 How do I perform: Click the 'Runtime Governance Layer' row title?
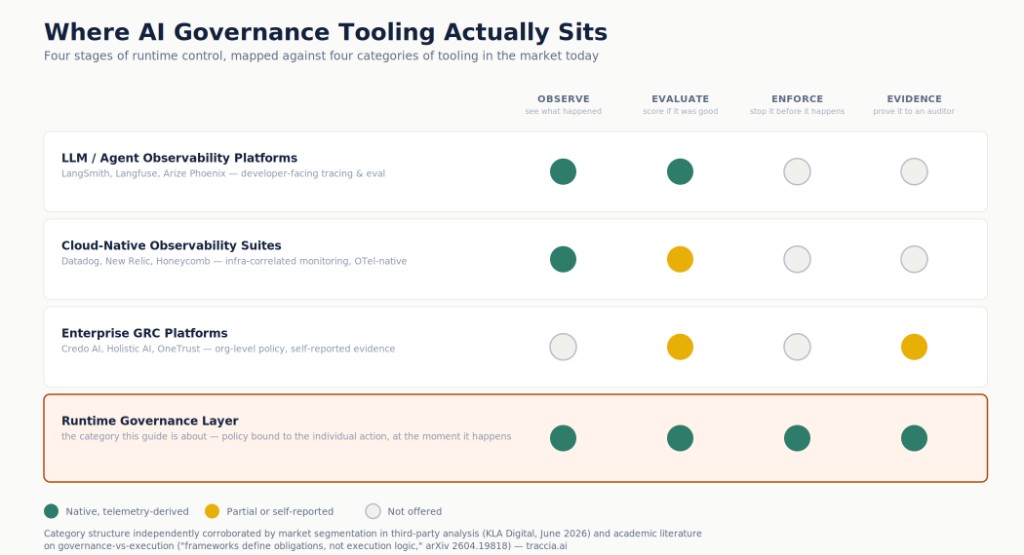(x=150, y=421)
